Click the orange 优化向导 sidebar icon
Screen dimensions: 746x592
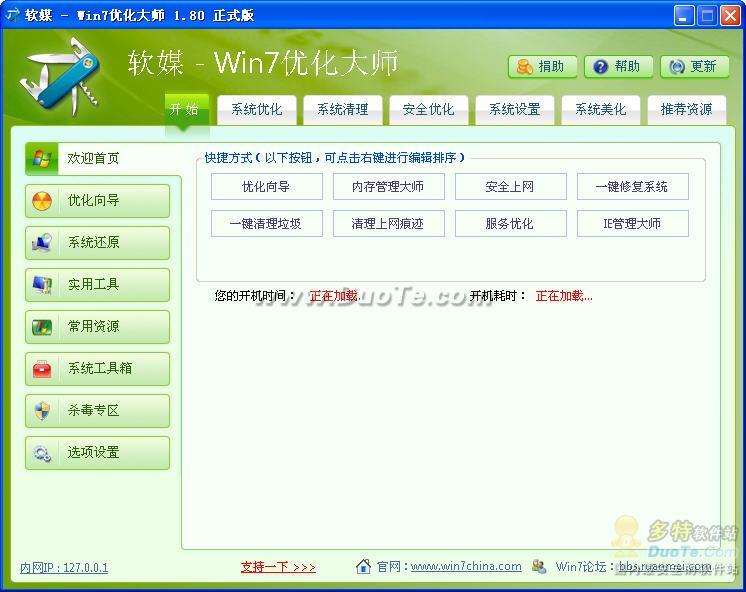pyautogui.click(x=42, y=201)
